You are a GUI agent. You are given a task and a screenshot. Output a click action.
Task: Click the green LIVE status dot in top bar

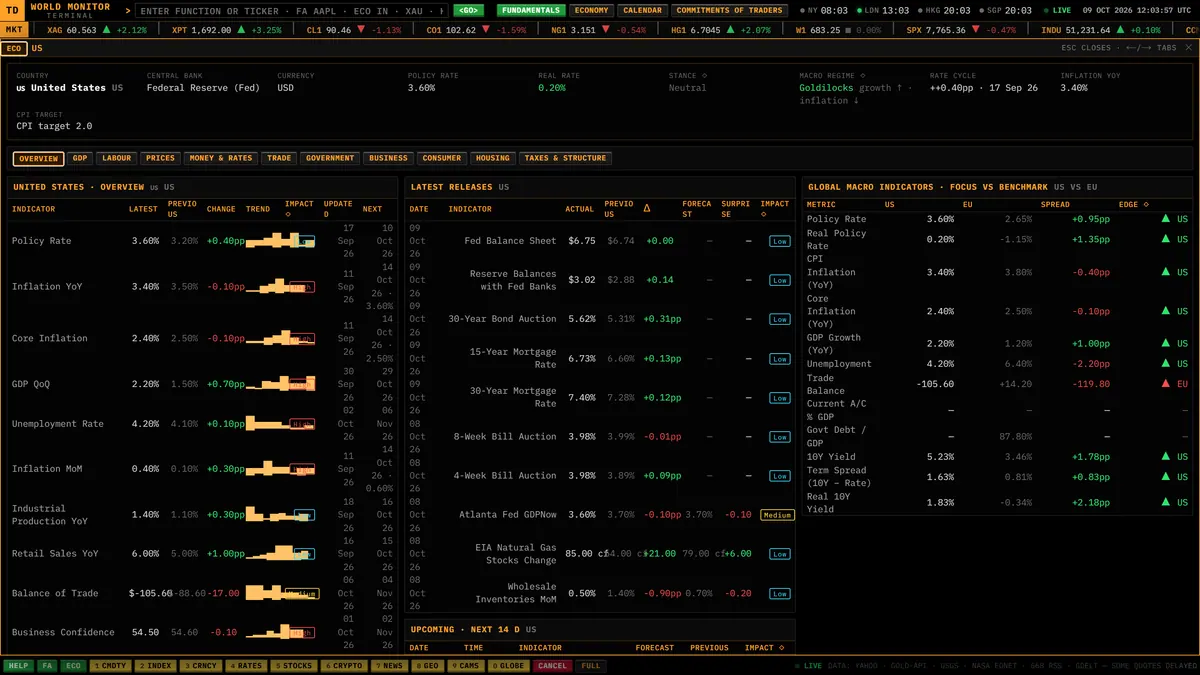pos(1044,10)
